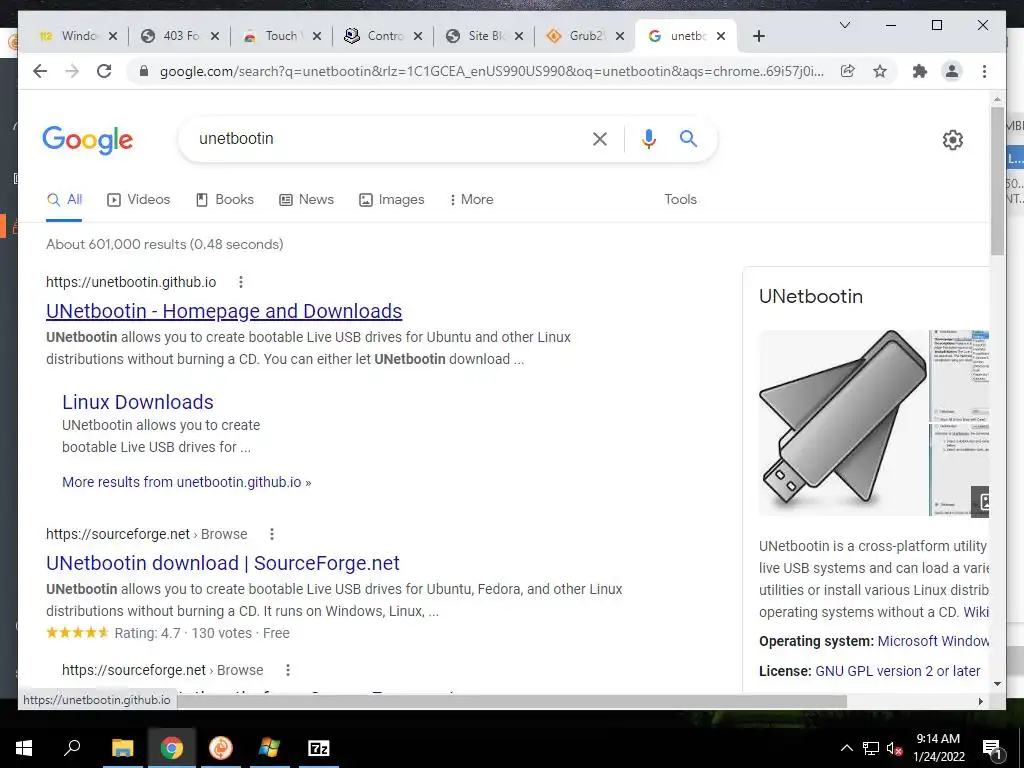Expand the More search filters menu
This screenshot has height=768, width=1024.
471,199
